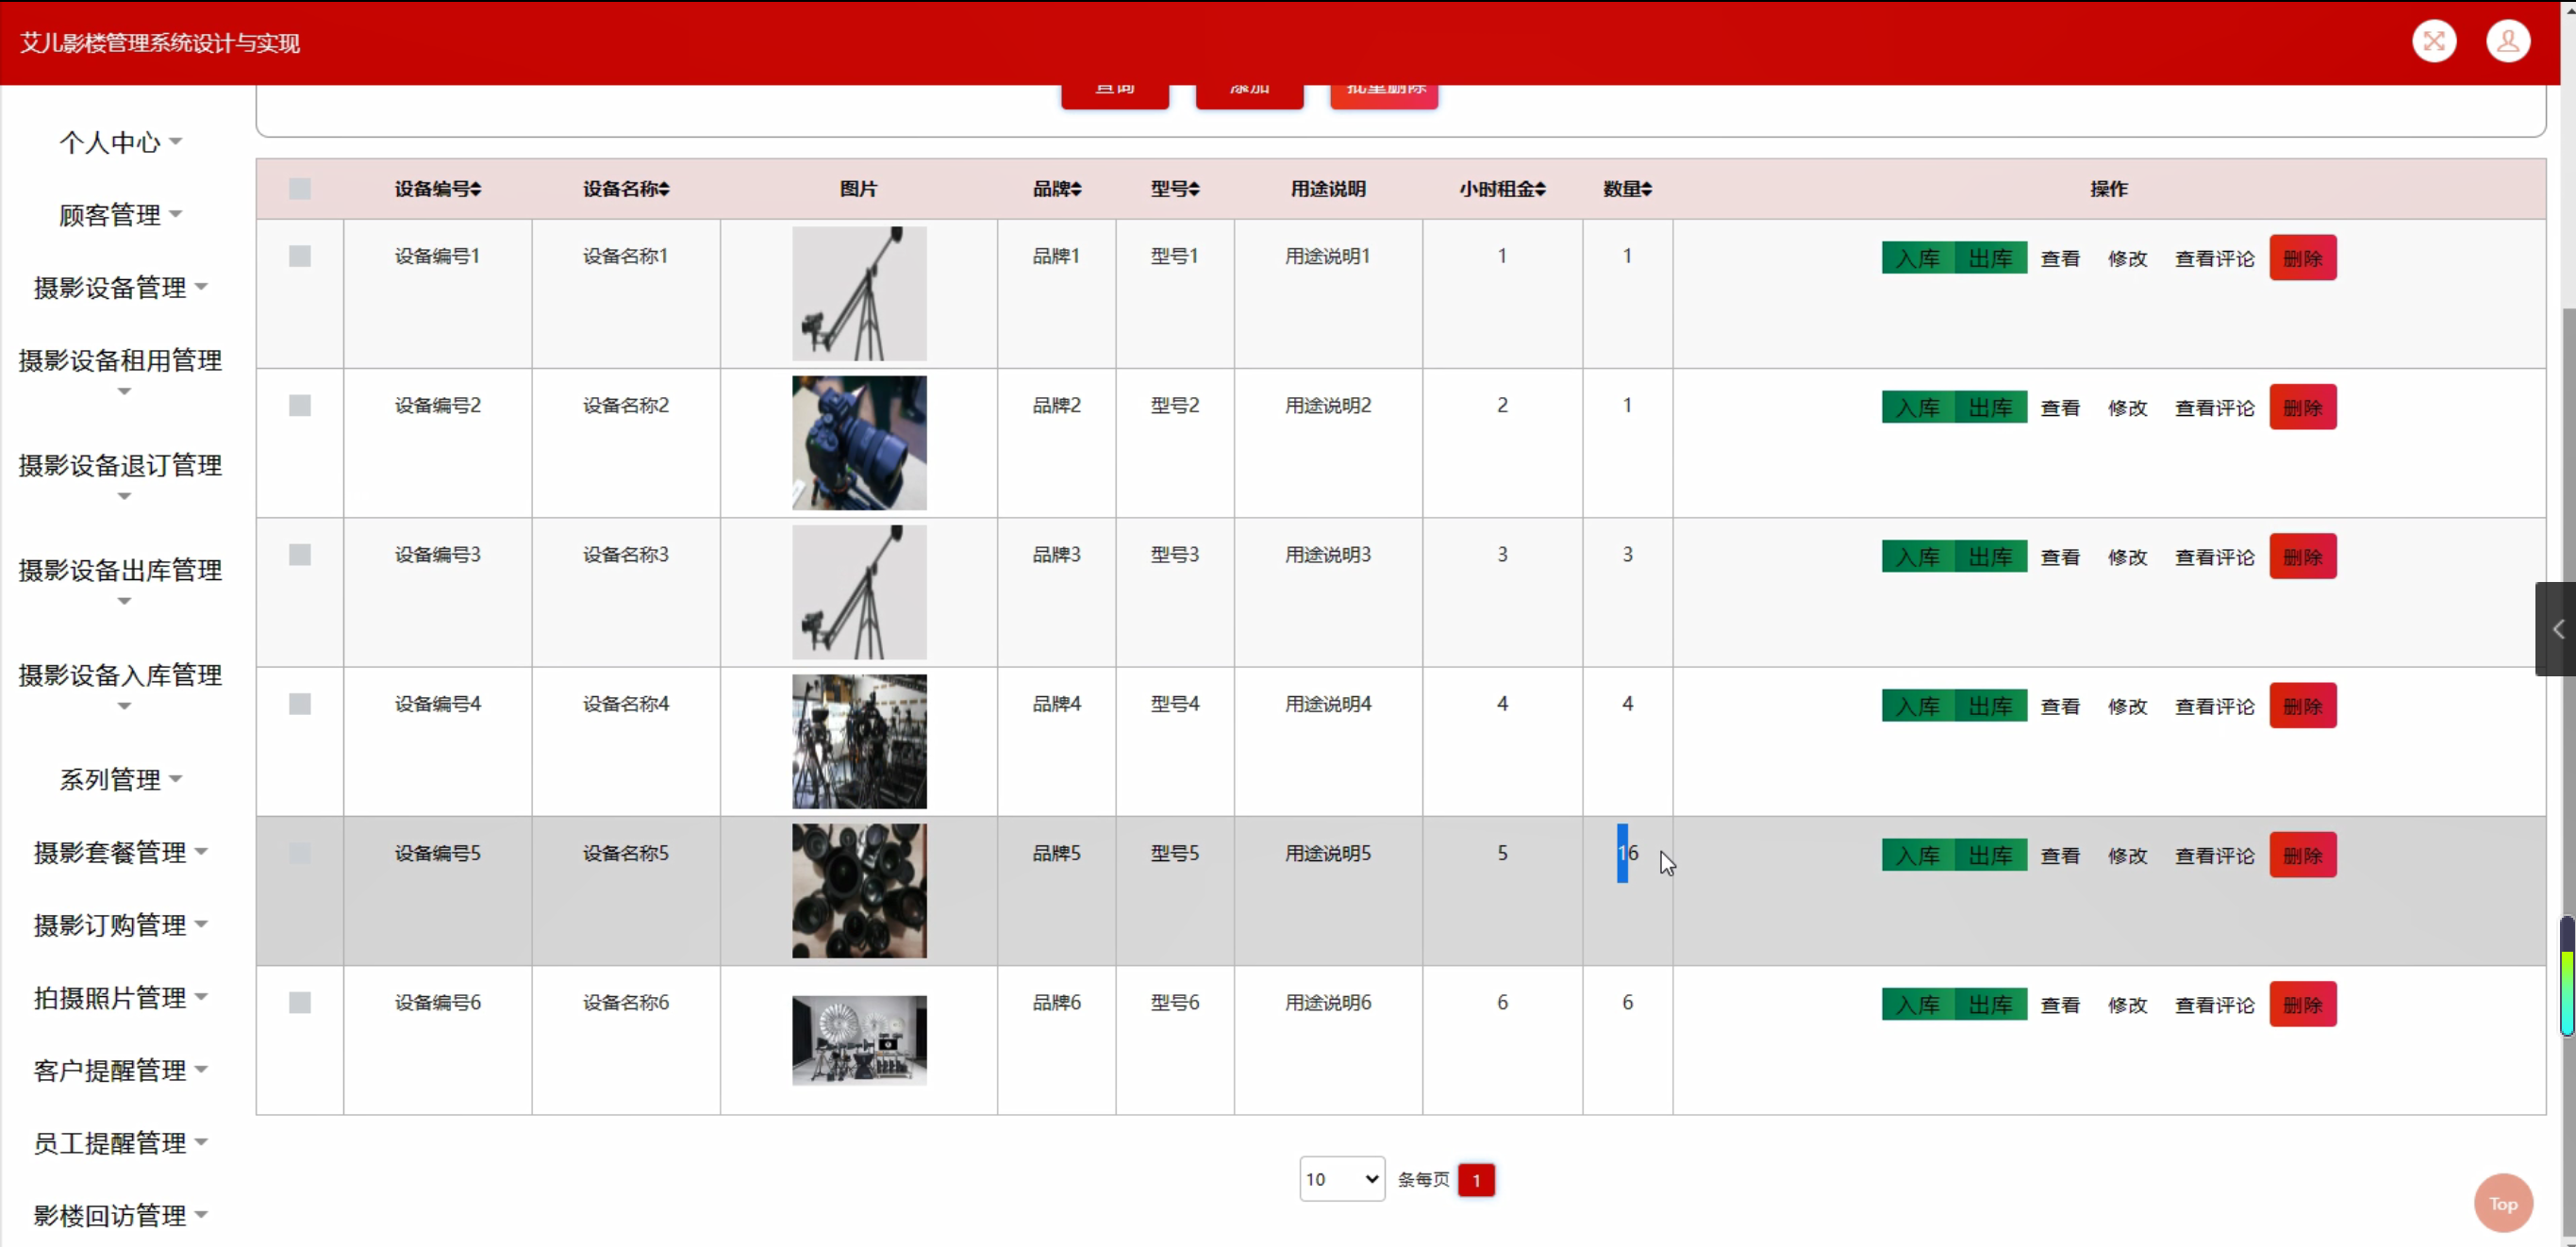Click the sort arrows on 设备编号 column
Viewport: 2576px width, 1247px height.
(476, 189)
